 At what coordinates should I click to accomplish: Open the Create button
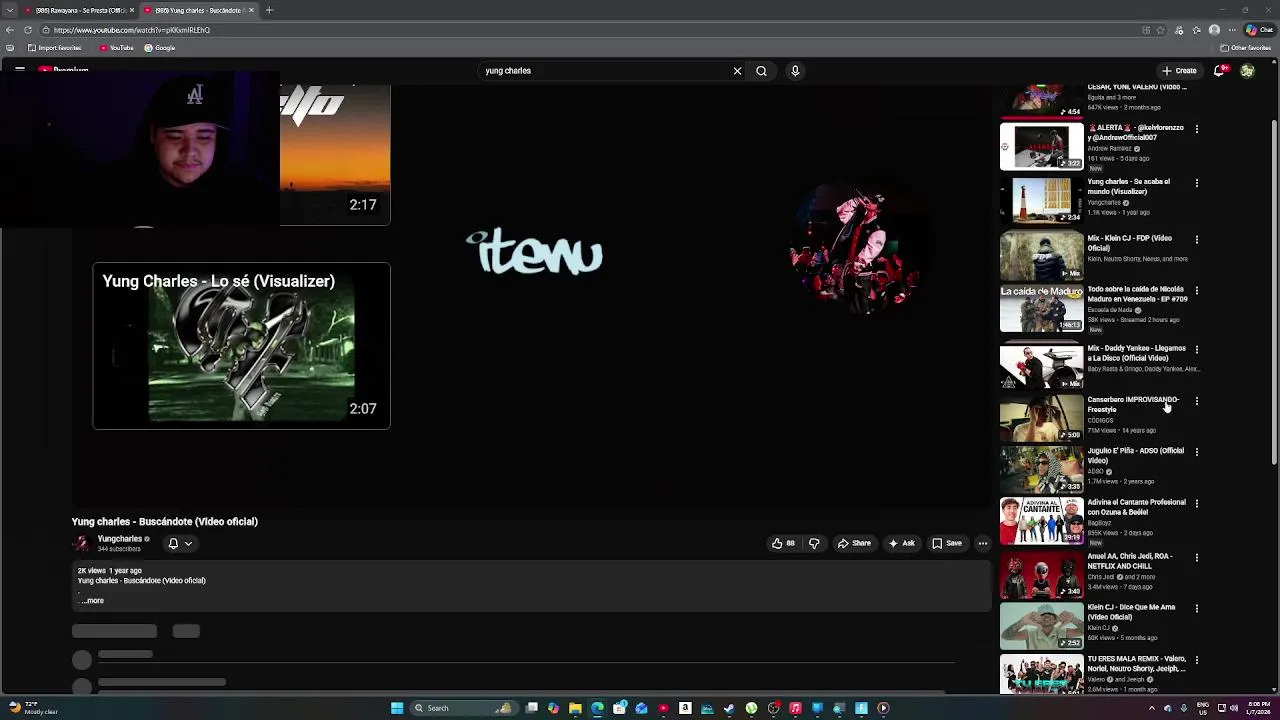pyautogui.click(x=1179, y=71)
